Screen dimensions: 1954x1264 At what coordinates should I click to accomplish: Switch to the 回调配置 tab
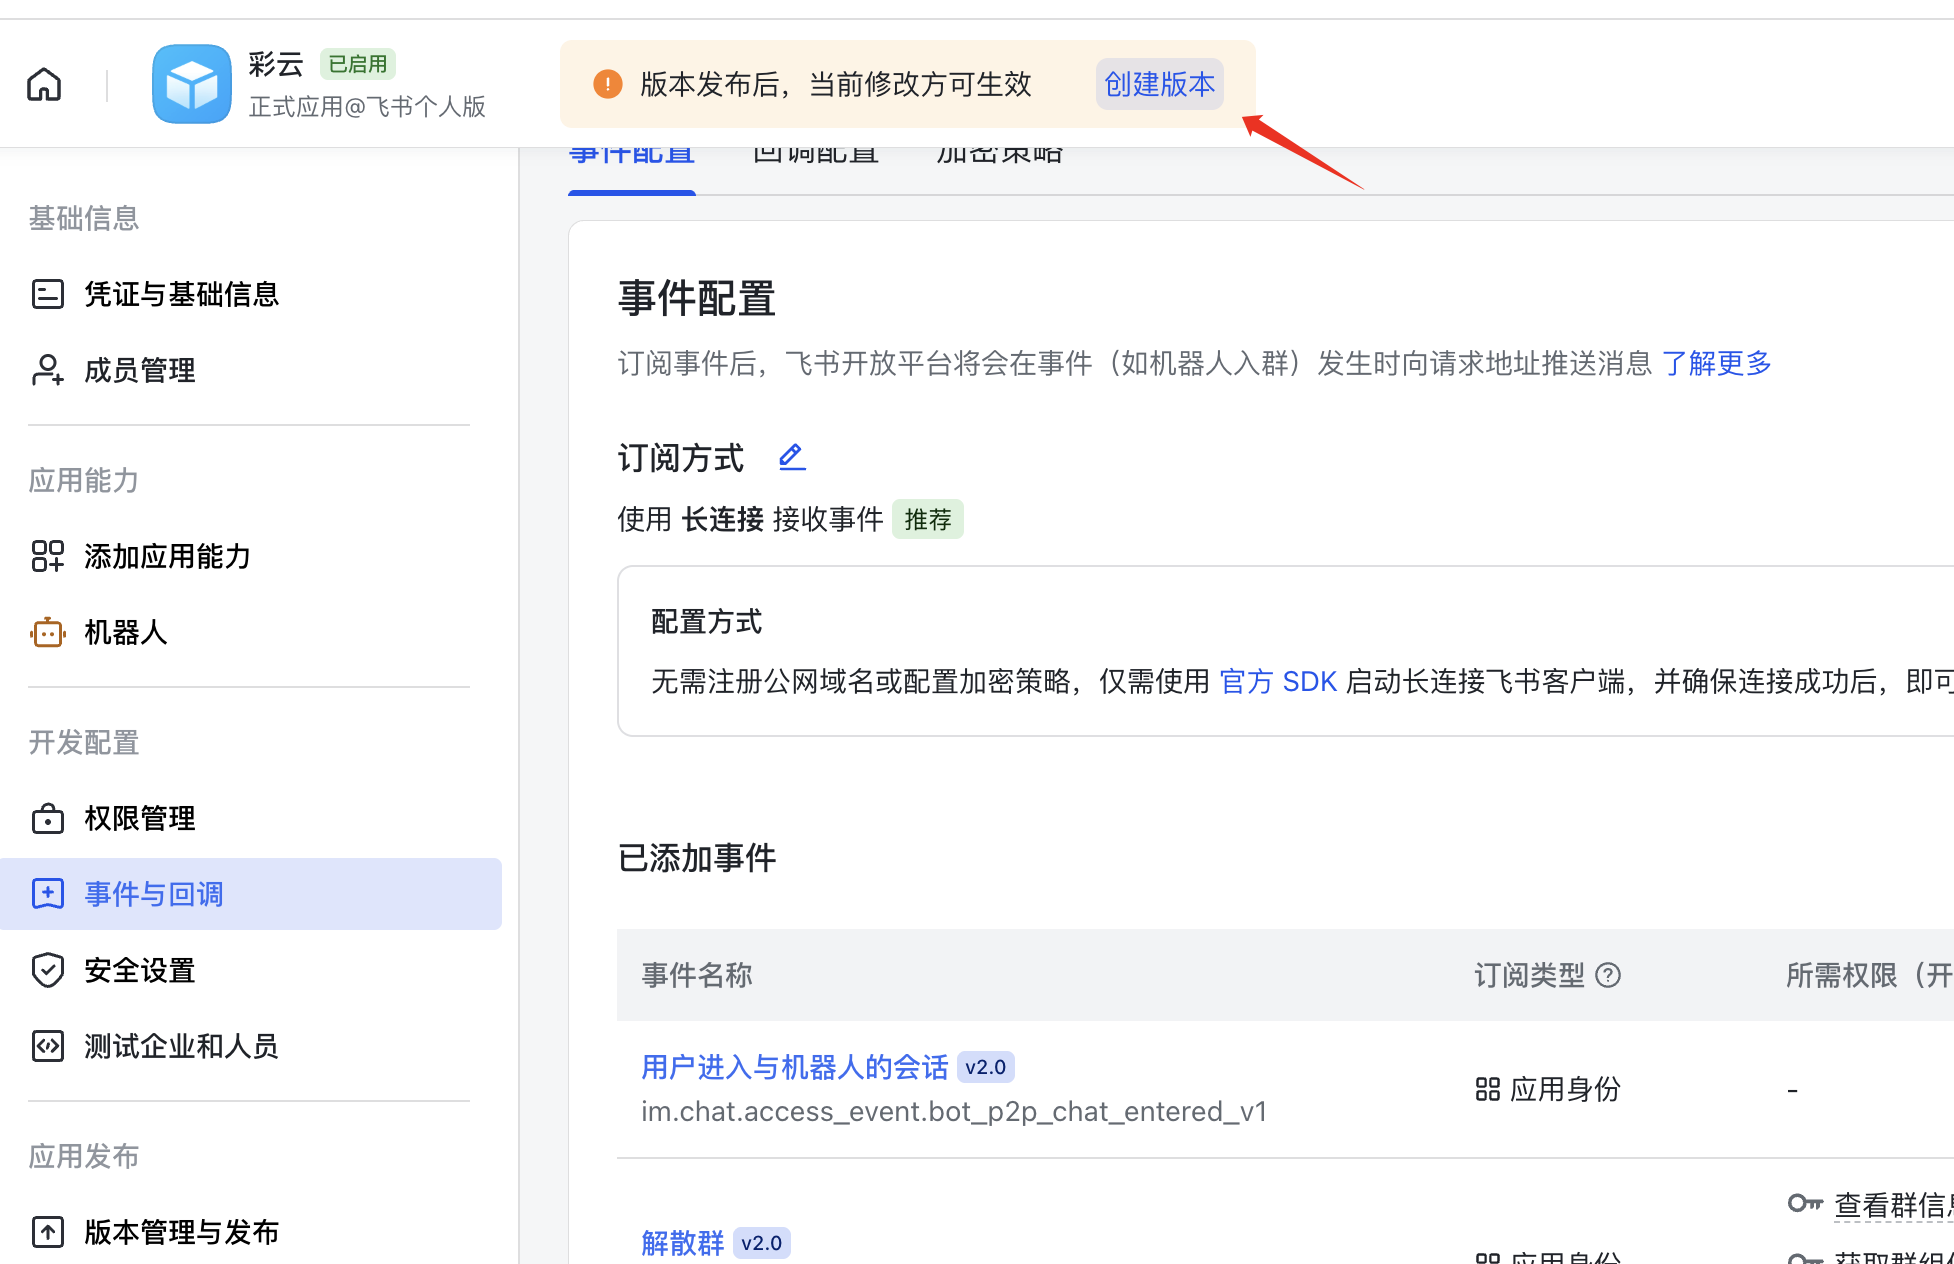[815, 152]
